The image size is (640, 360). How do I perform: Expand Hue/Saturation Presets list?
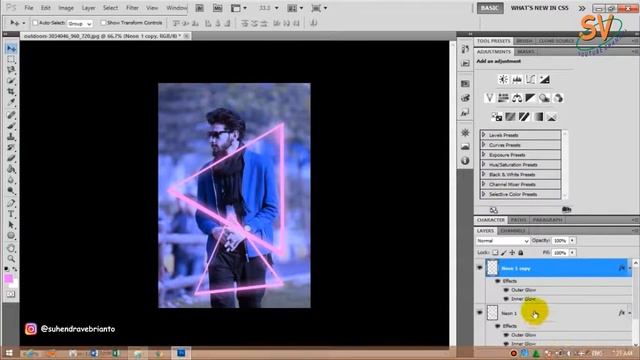pyautogui.click(x=484, y=164)
